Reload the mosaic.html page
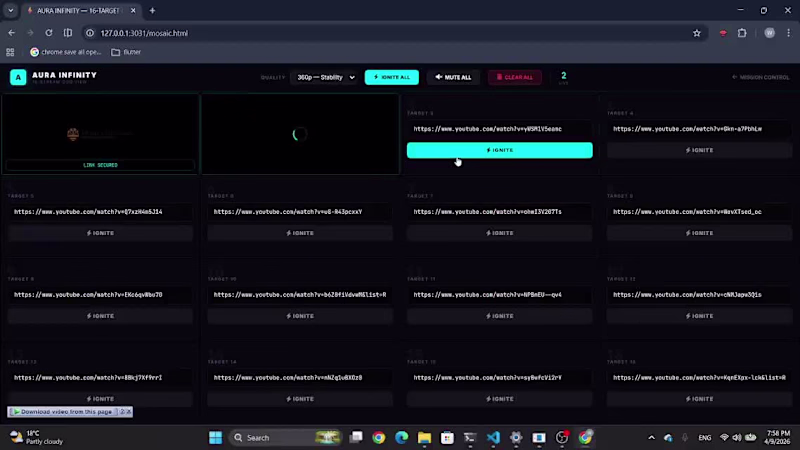The height and width of the screenshot is (450, 800). coord(48,33)
